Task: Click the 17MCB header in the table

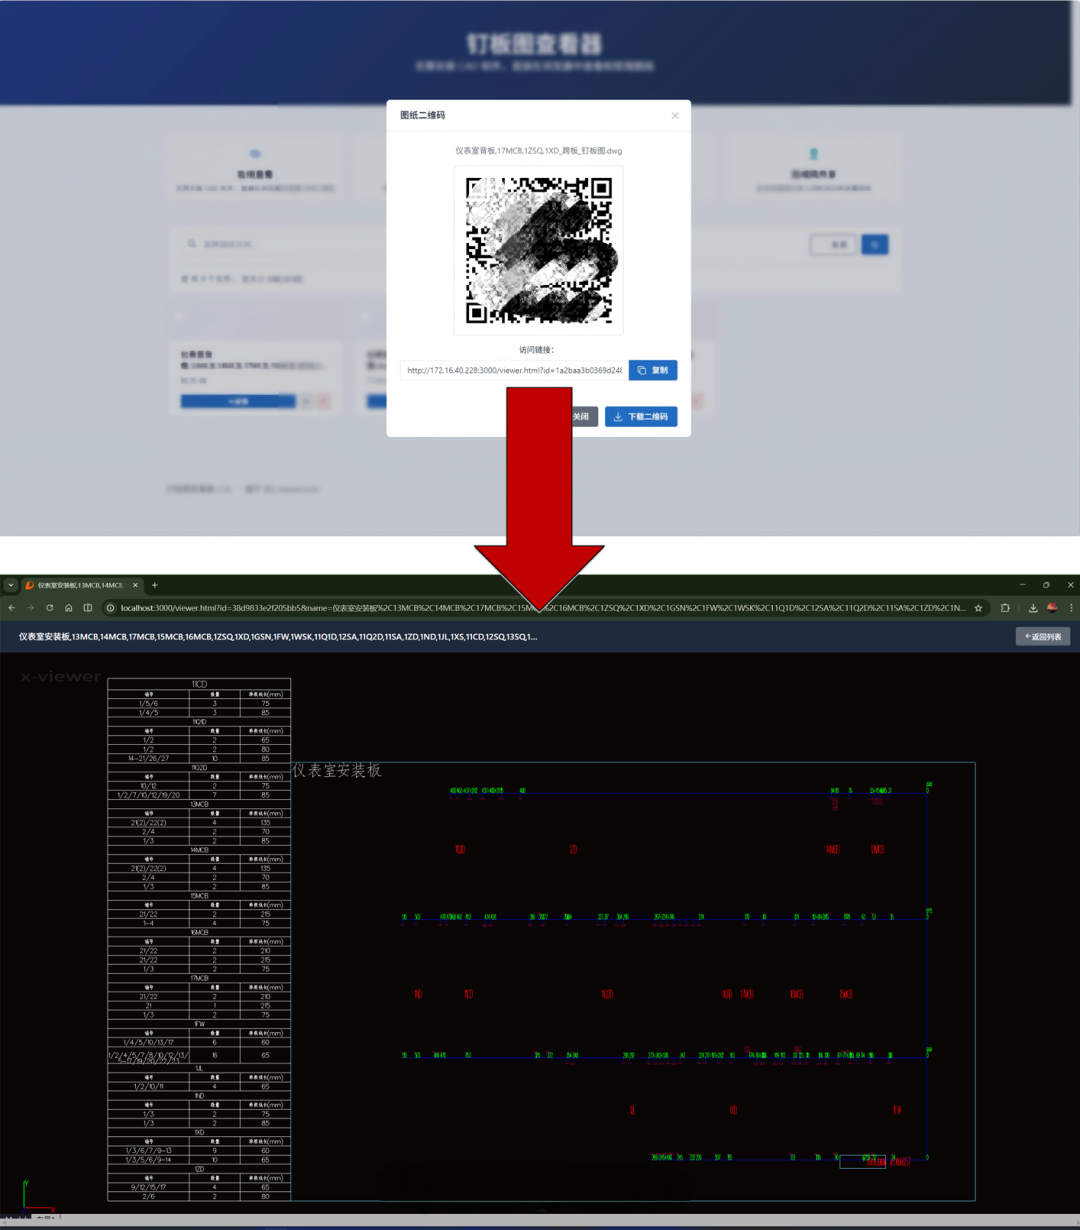Action: 199,978
